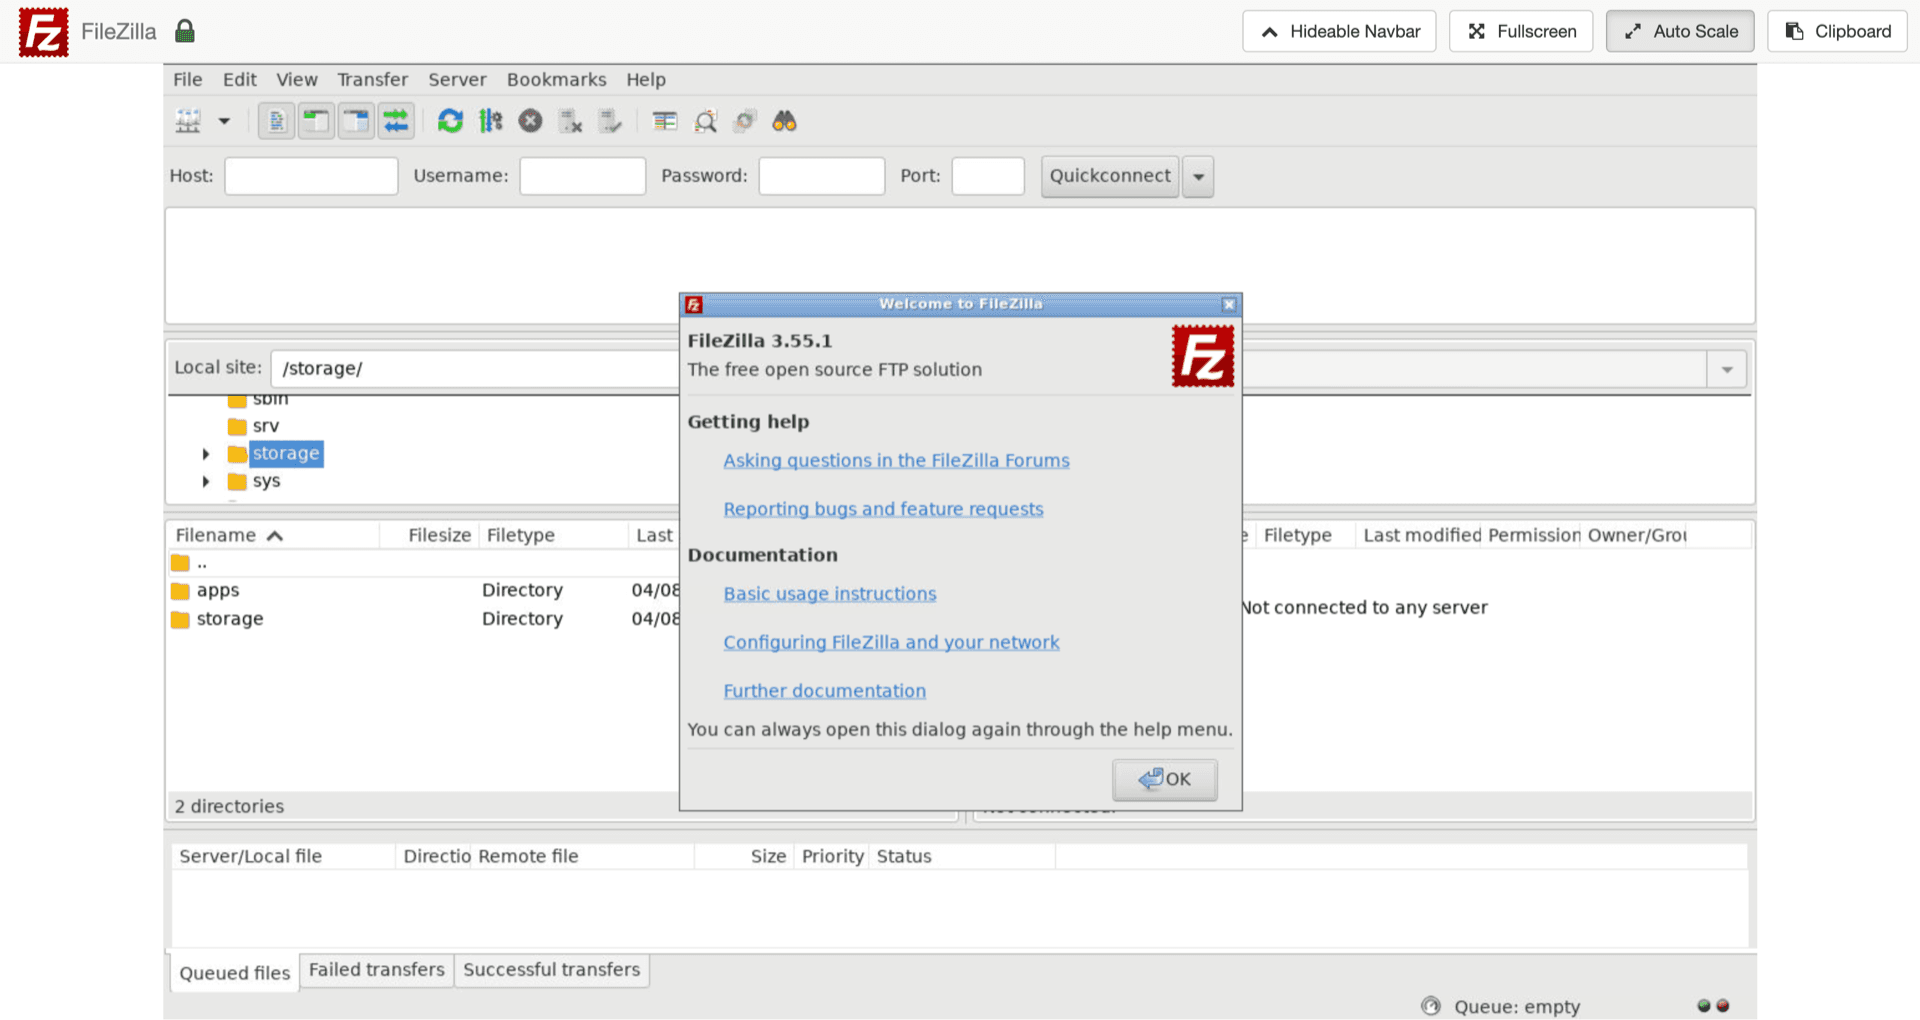
Task: Switch to the Successful transfers tab
Action: 551,970
